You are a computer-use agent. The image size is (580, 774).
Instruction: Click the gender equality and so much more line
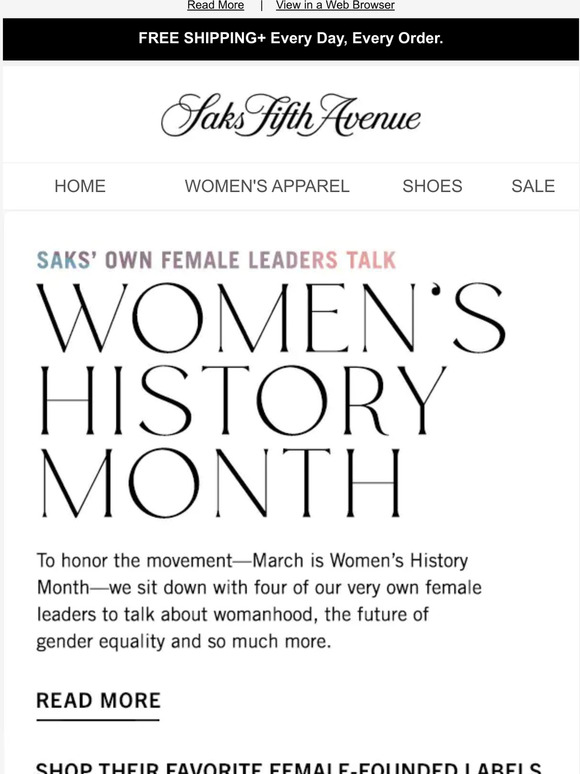(184, 642)
